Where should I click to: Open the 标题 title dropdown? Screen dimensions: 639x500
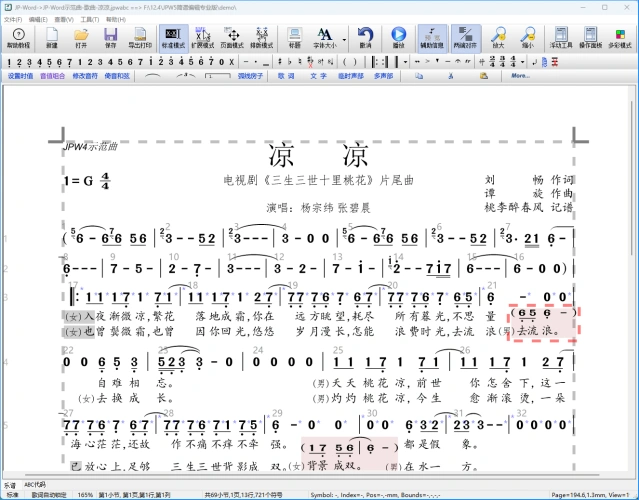click(x=295, y=38)
